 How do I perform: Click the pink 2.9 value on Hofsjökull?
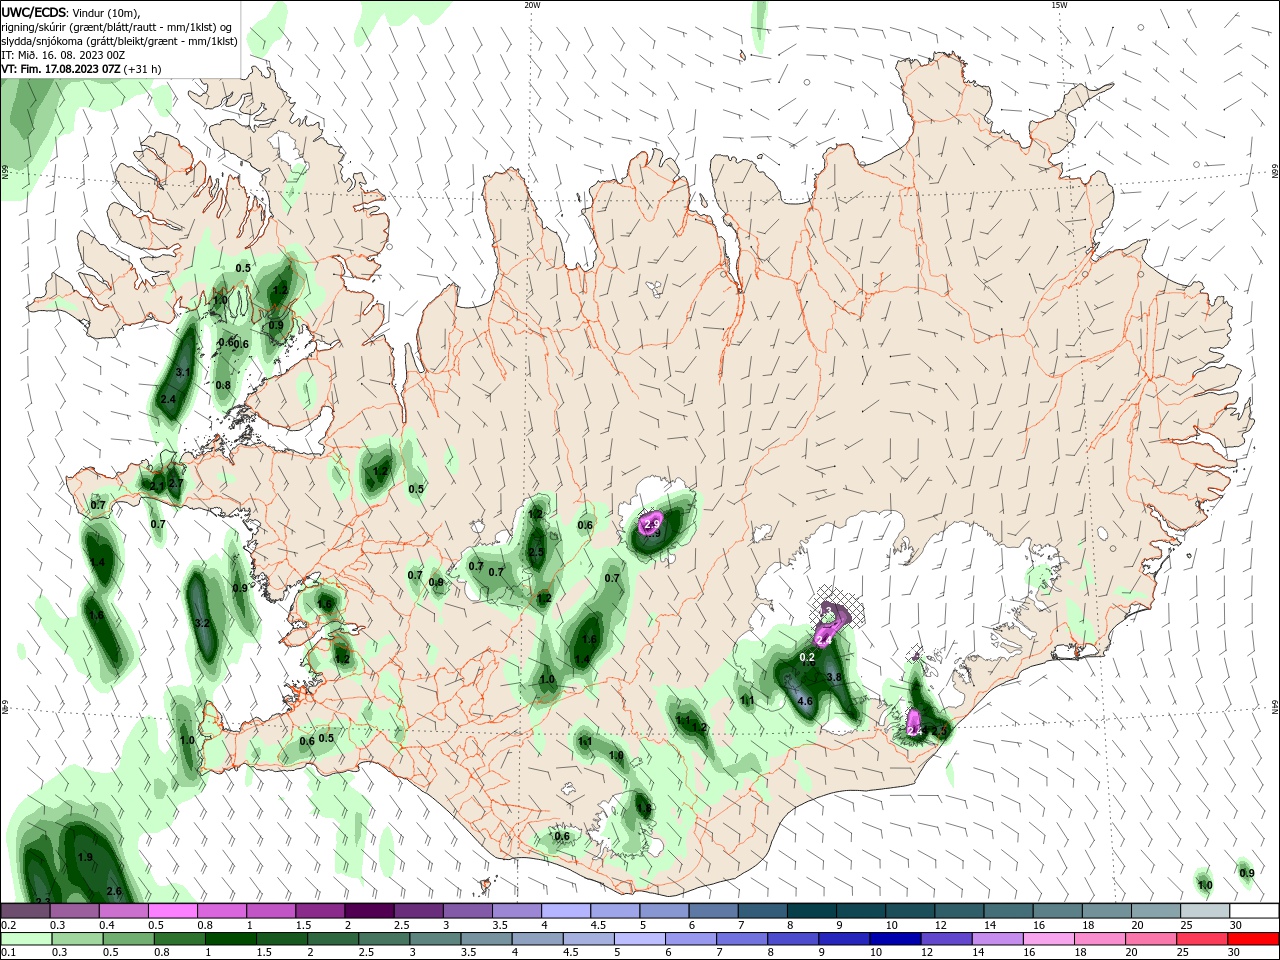653,524
